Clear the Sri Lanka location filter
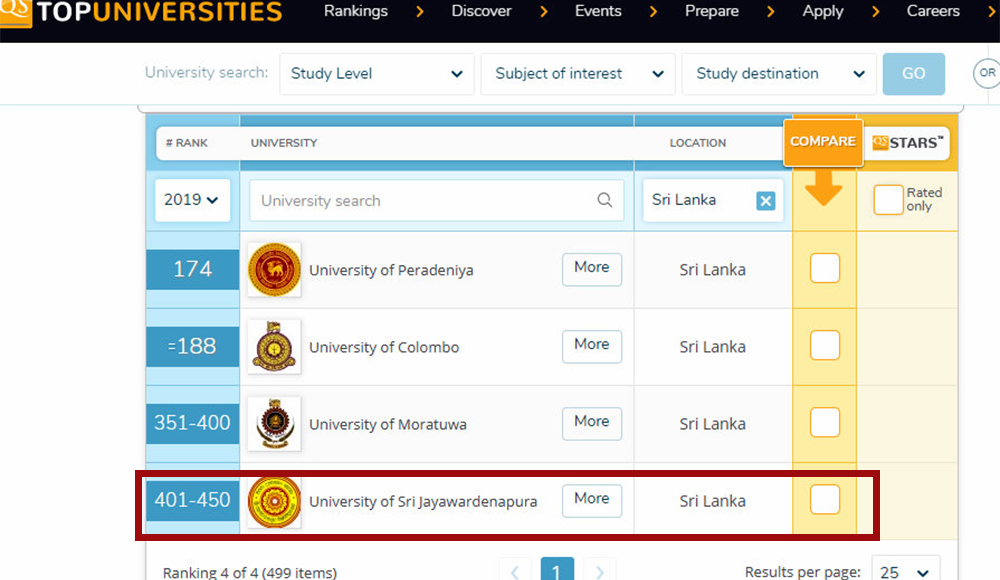 (x=765, y=201)
